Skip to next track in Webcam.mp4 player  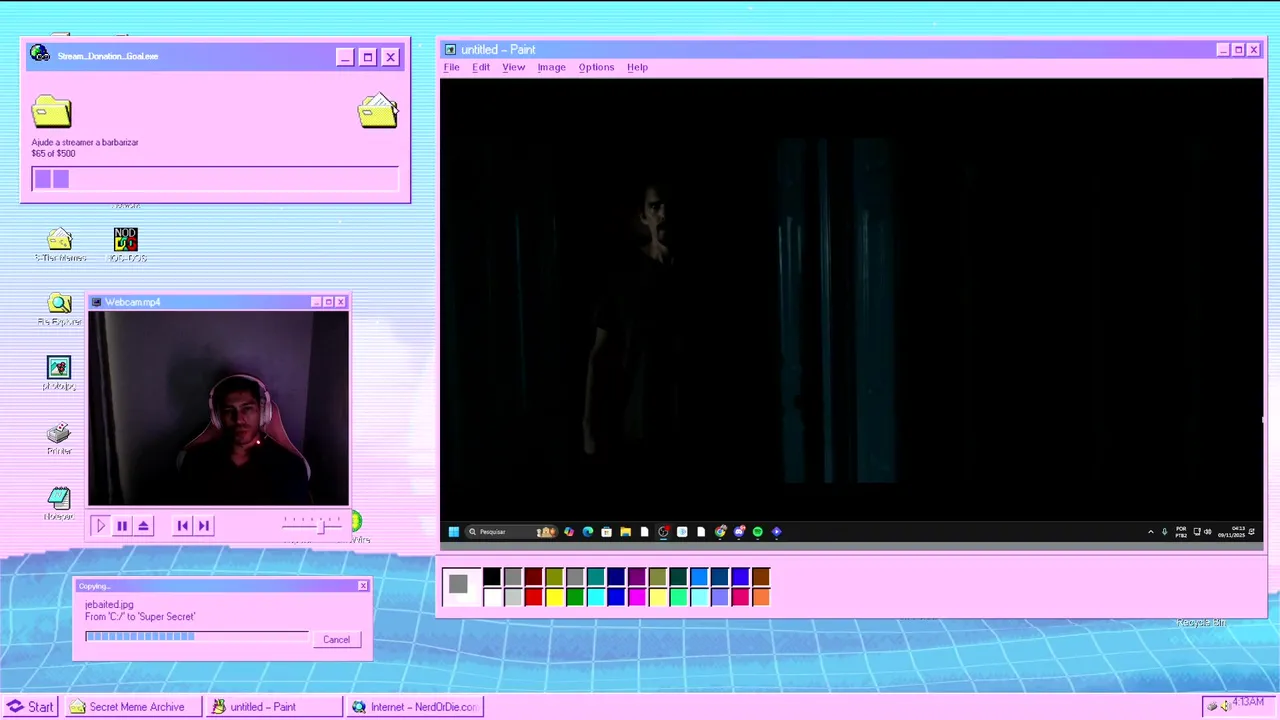point(204,525)
